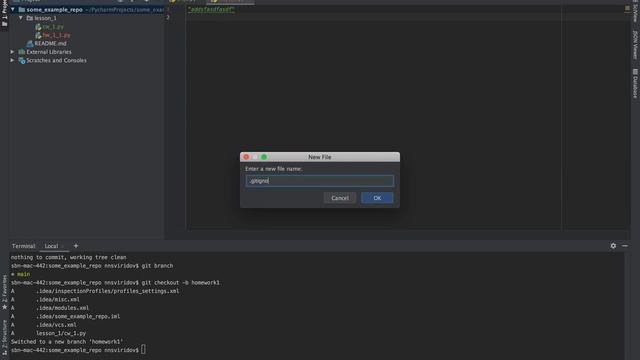640x360 pixels.
Task: Click the new file name input field
Action: 320,181
